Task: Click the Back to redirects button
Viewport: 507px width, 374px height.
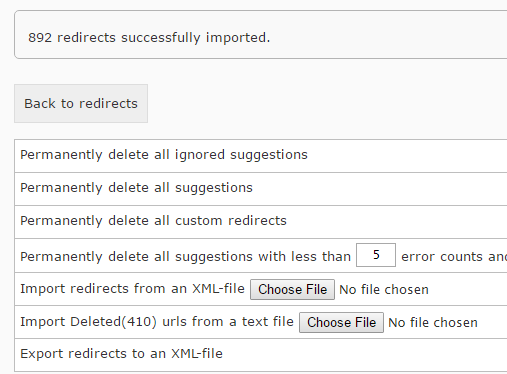Action: [x=81, y=104]
